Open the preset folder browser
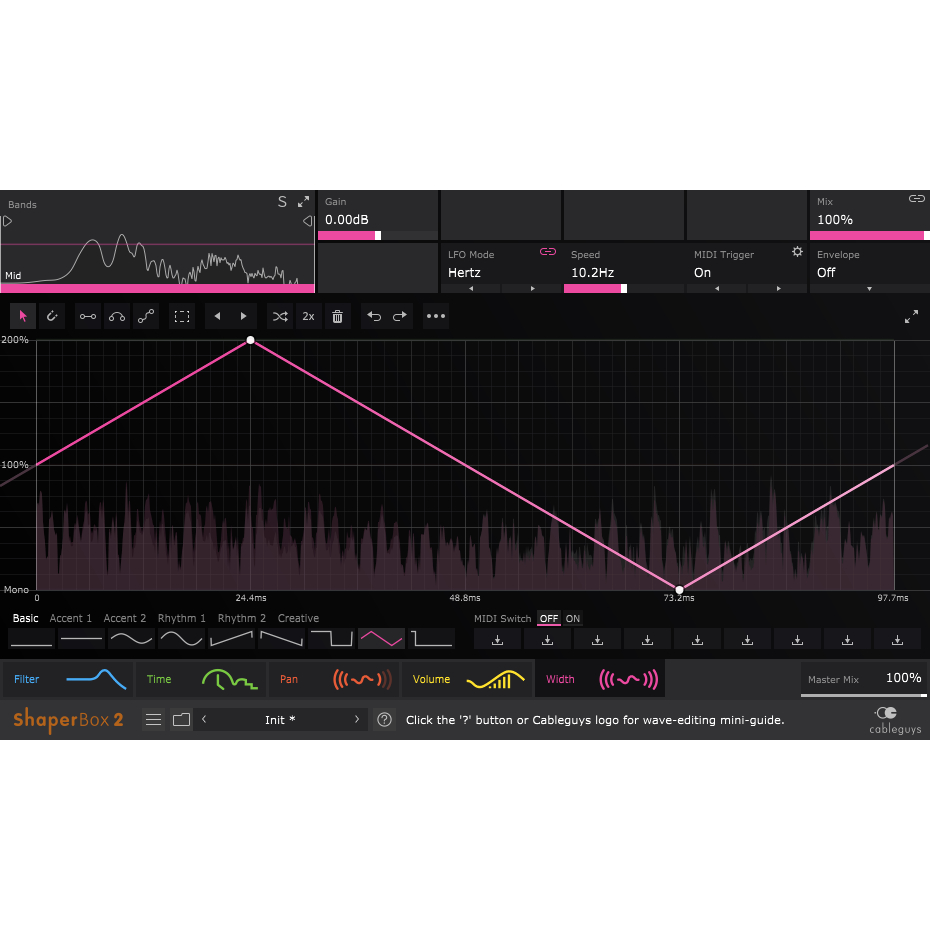The height and width of the screenshot is (930, 930). point(181,719)
